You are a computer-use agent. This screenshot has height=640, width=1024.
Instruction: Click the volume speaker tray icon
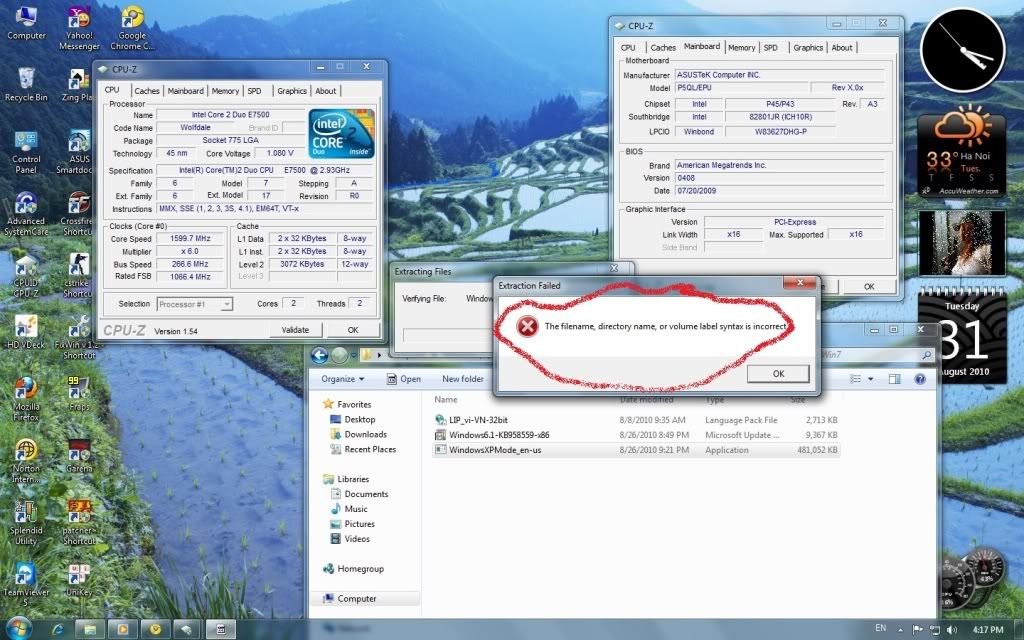point(952,630)
